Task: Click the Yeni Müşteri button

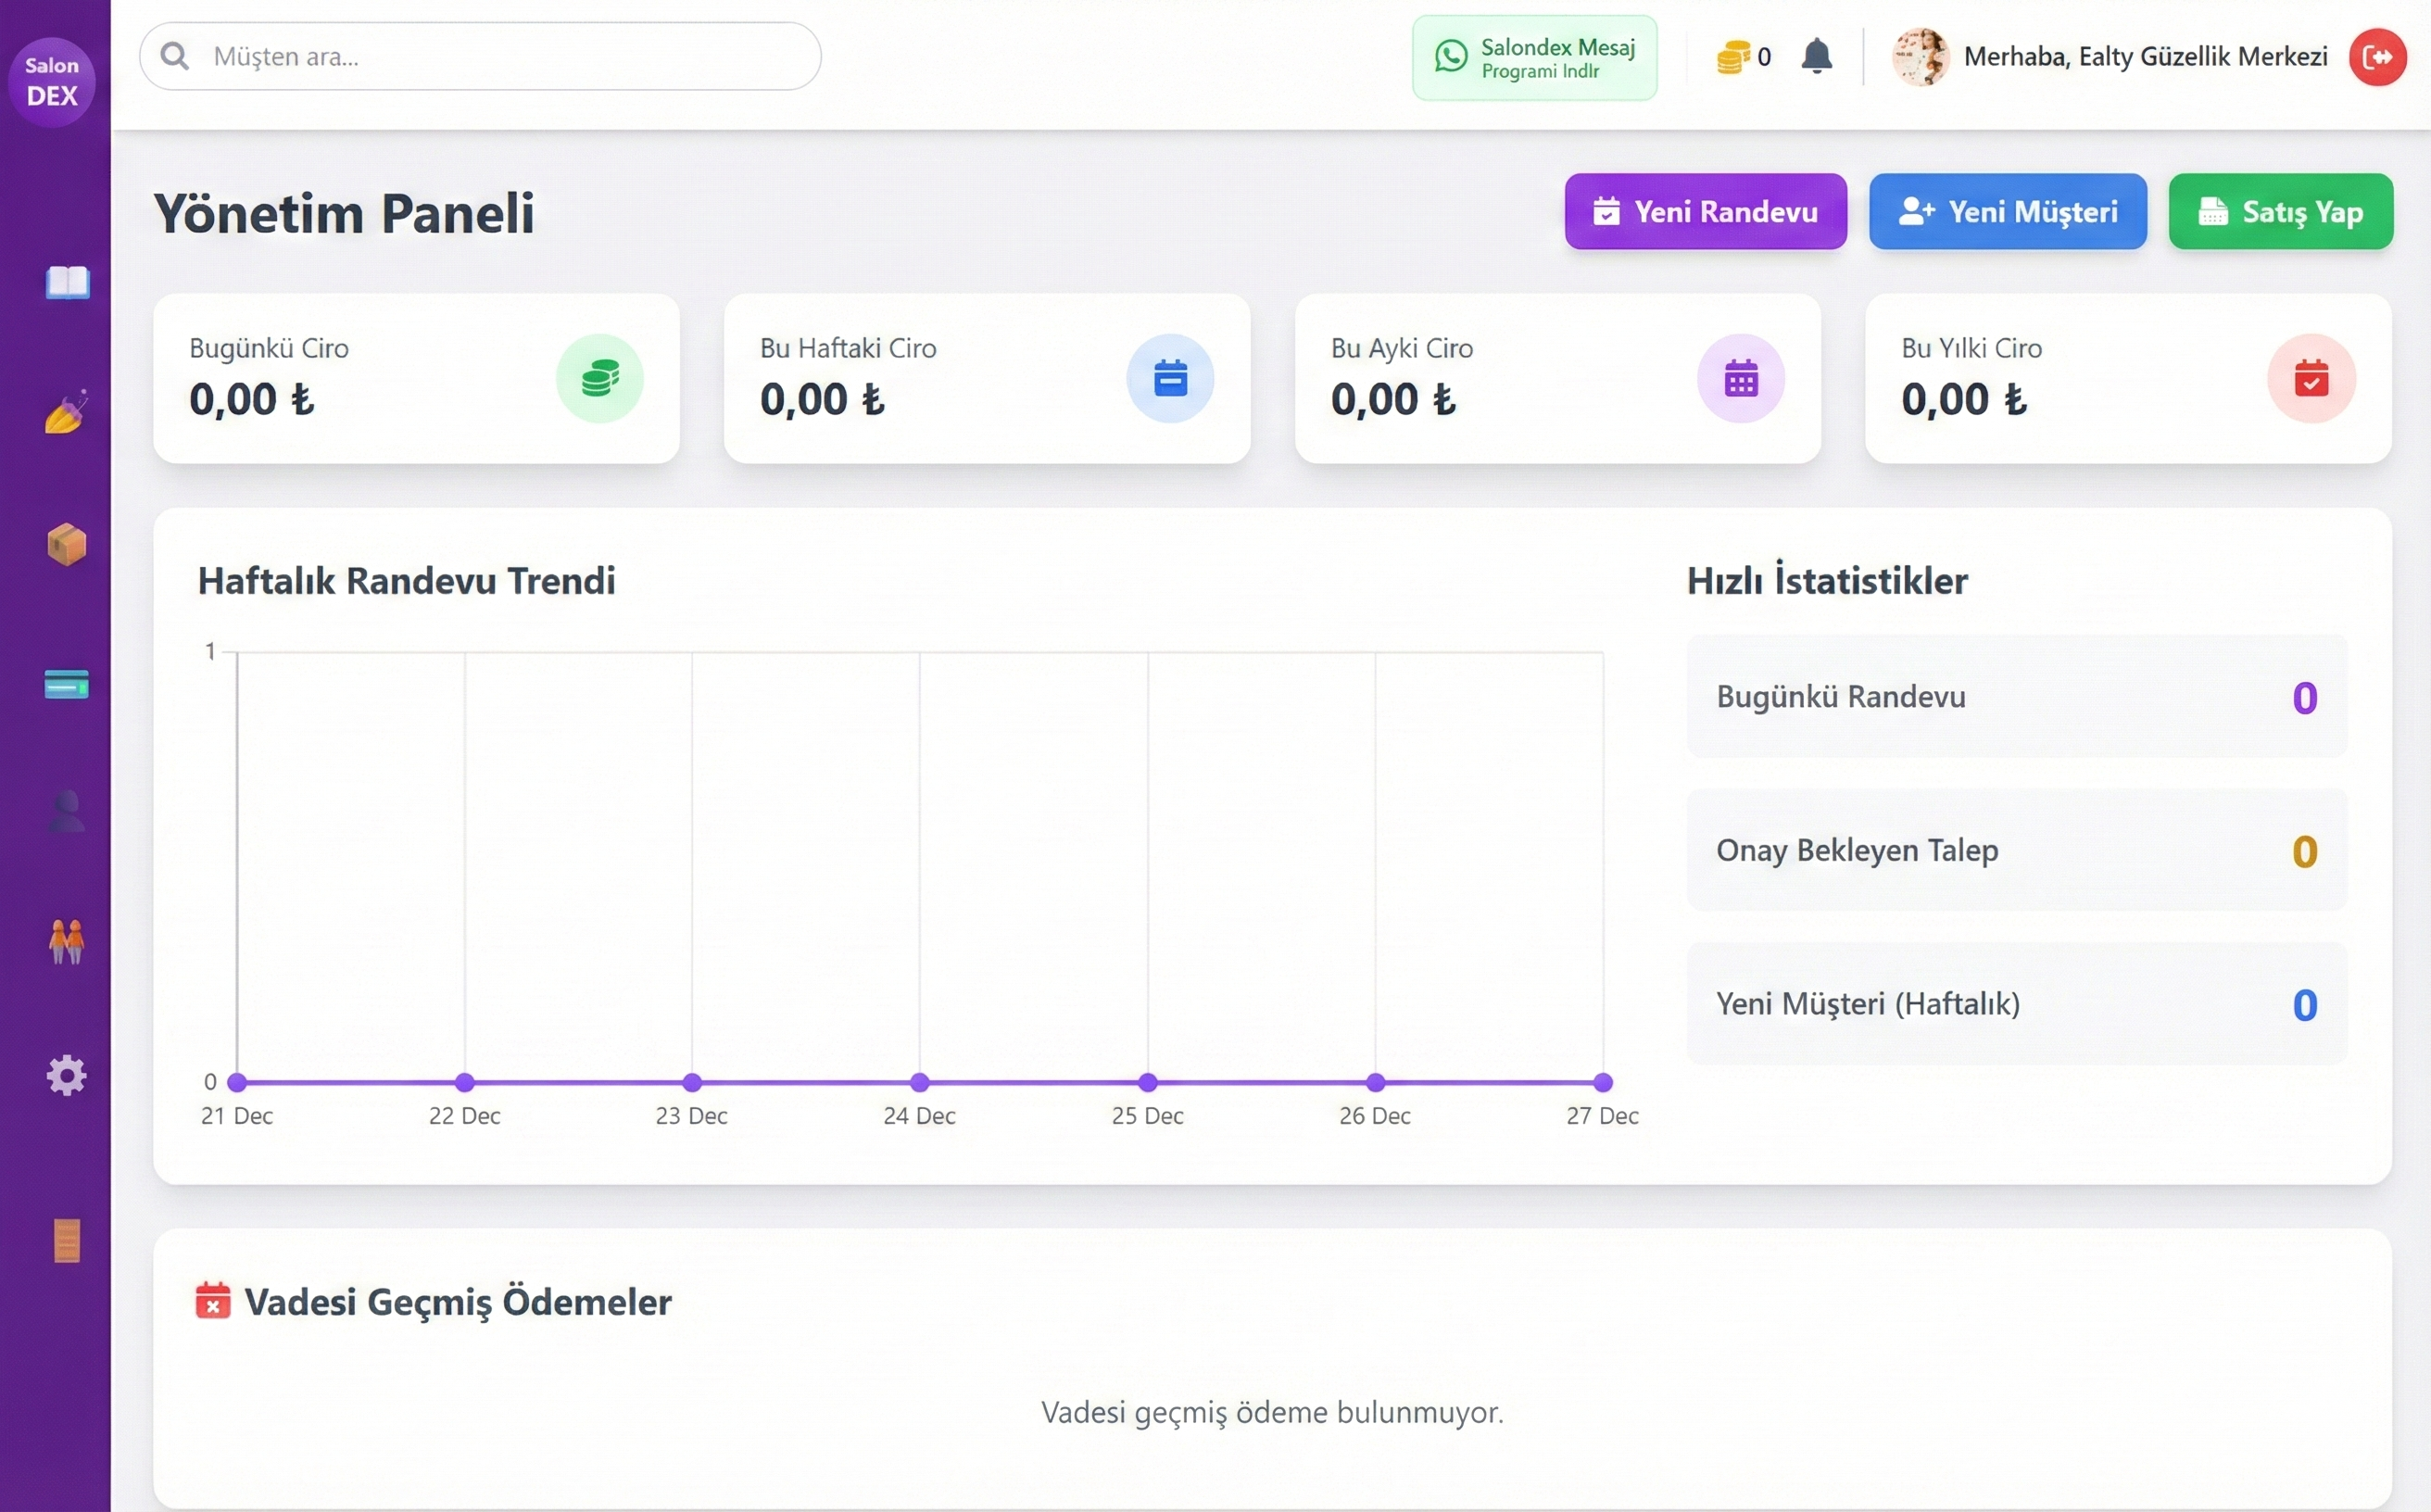Action: click(2007, 212)
